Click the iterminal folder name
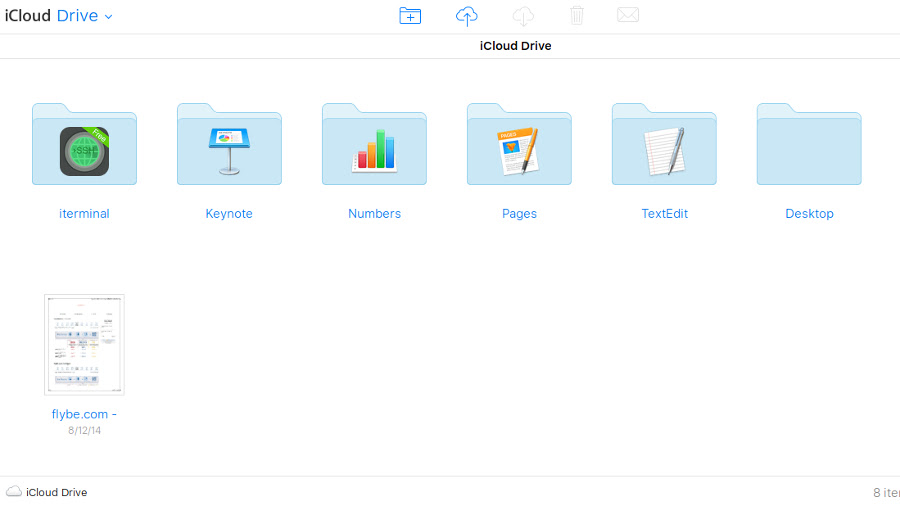The height and width of the screenshot is (506, 900). pos(84,213)
